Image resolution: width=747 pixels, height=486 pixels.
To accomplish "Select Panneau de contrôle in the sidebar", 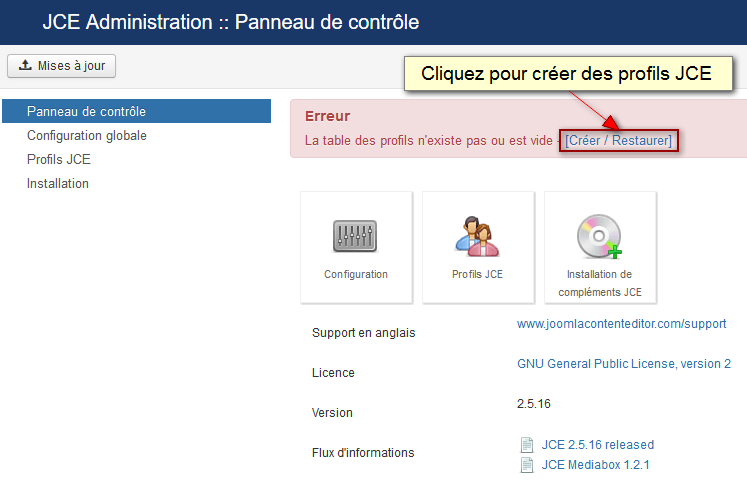I will click(x=136, y=111).
